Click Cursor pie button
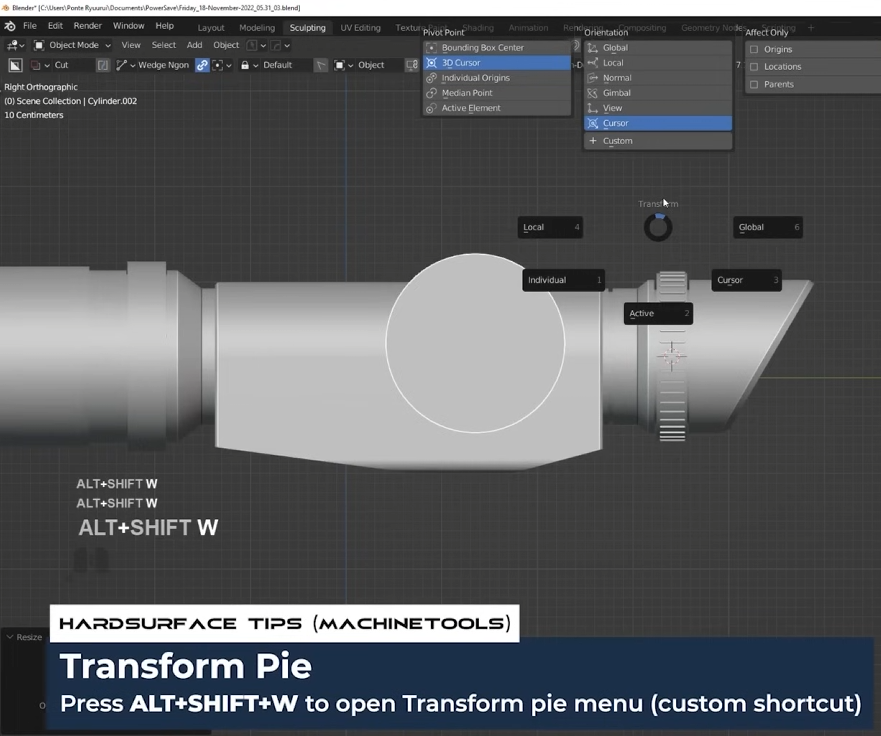The width and height of the screenshot is (881, 736). pos(747,280)
